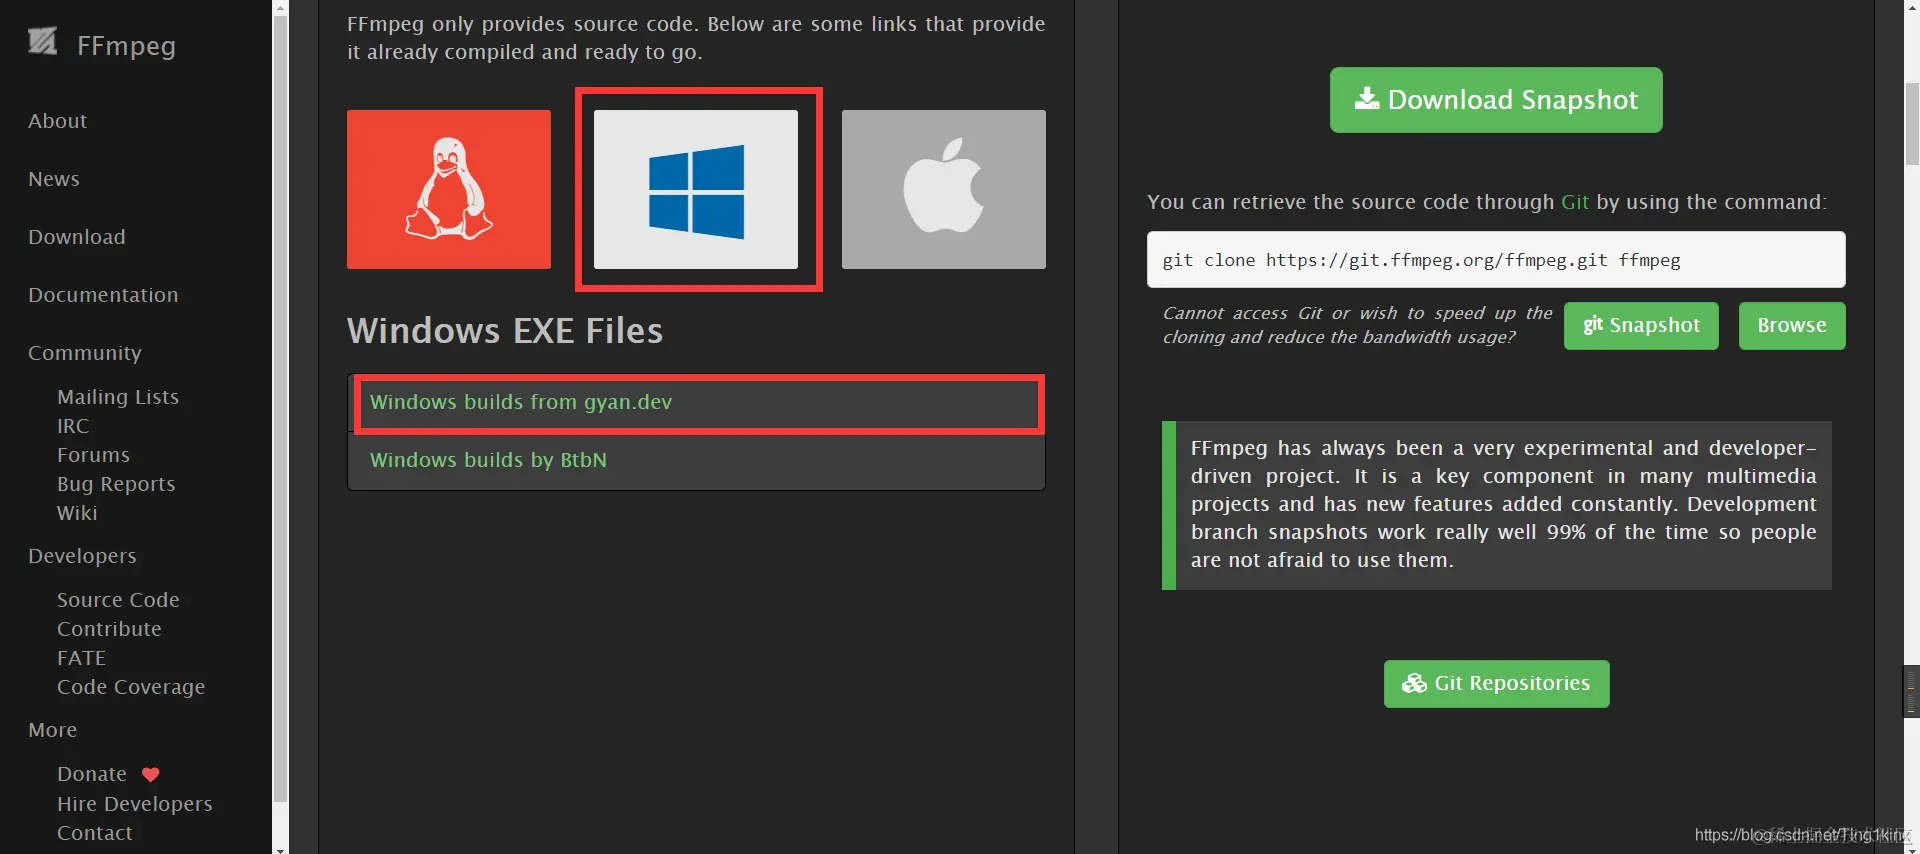Open the Community section
The width and height of the screenshot is (1920, 854).
click(85, 353)
